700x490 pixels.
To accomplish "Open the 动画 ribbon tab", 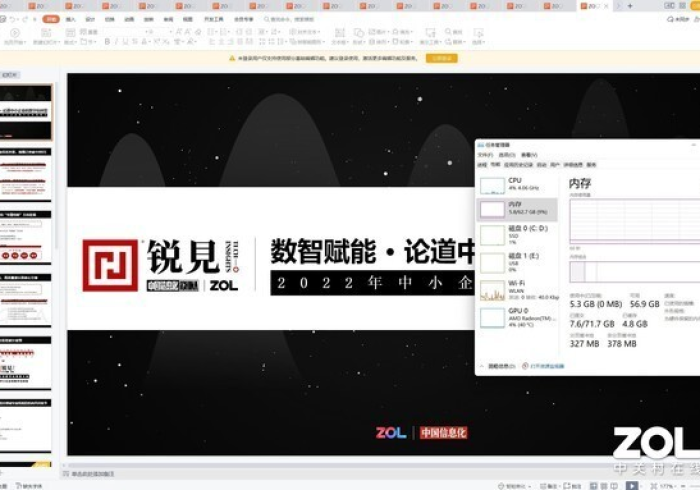I will [x=129, y=19].
